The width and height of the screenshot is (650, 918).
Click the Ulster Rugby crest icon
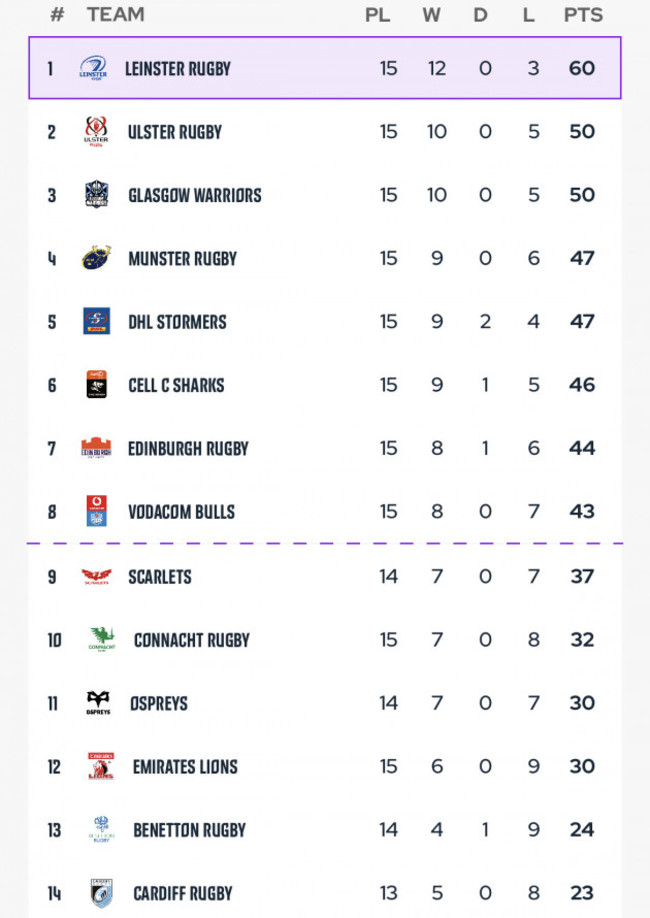point(96,132)
